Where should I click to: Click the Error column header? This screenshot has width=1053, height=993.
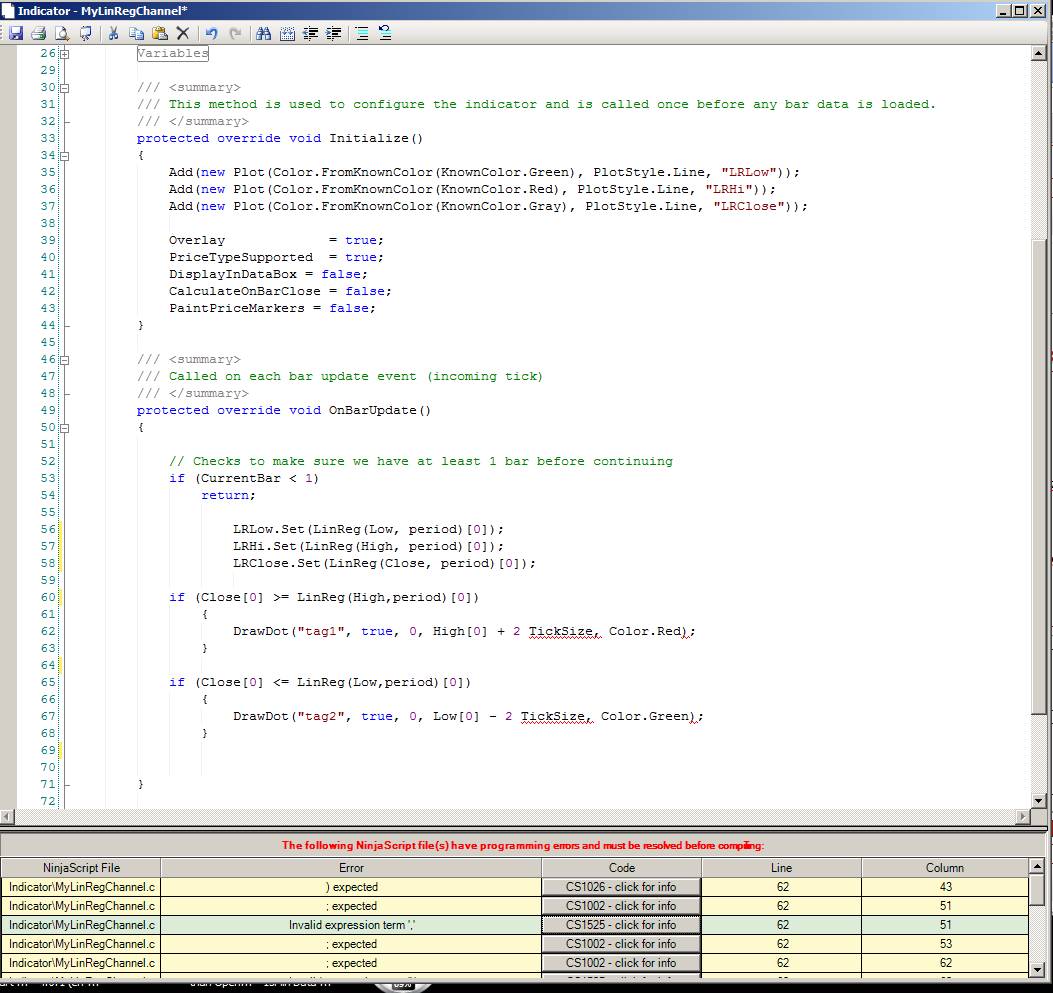click(x=351, y=868)
